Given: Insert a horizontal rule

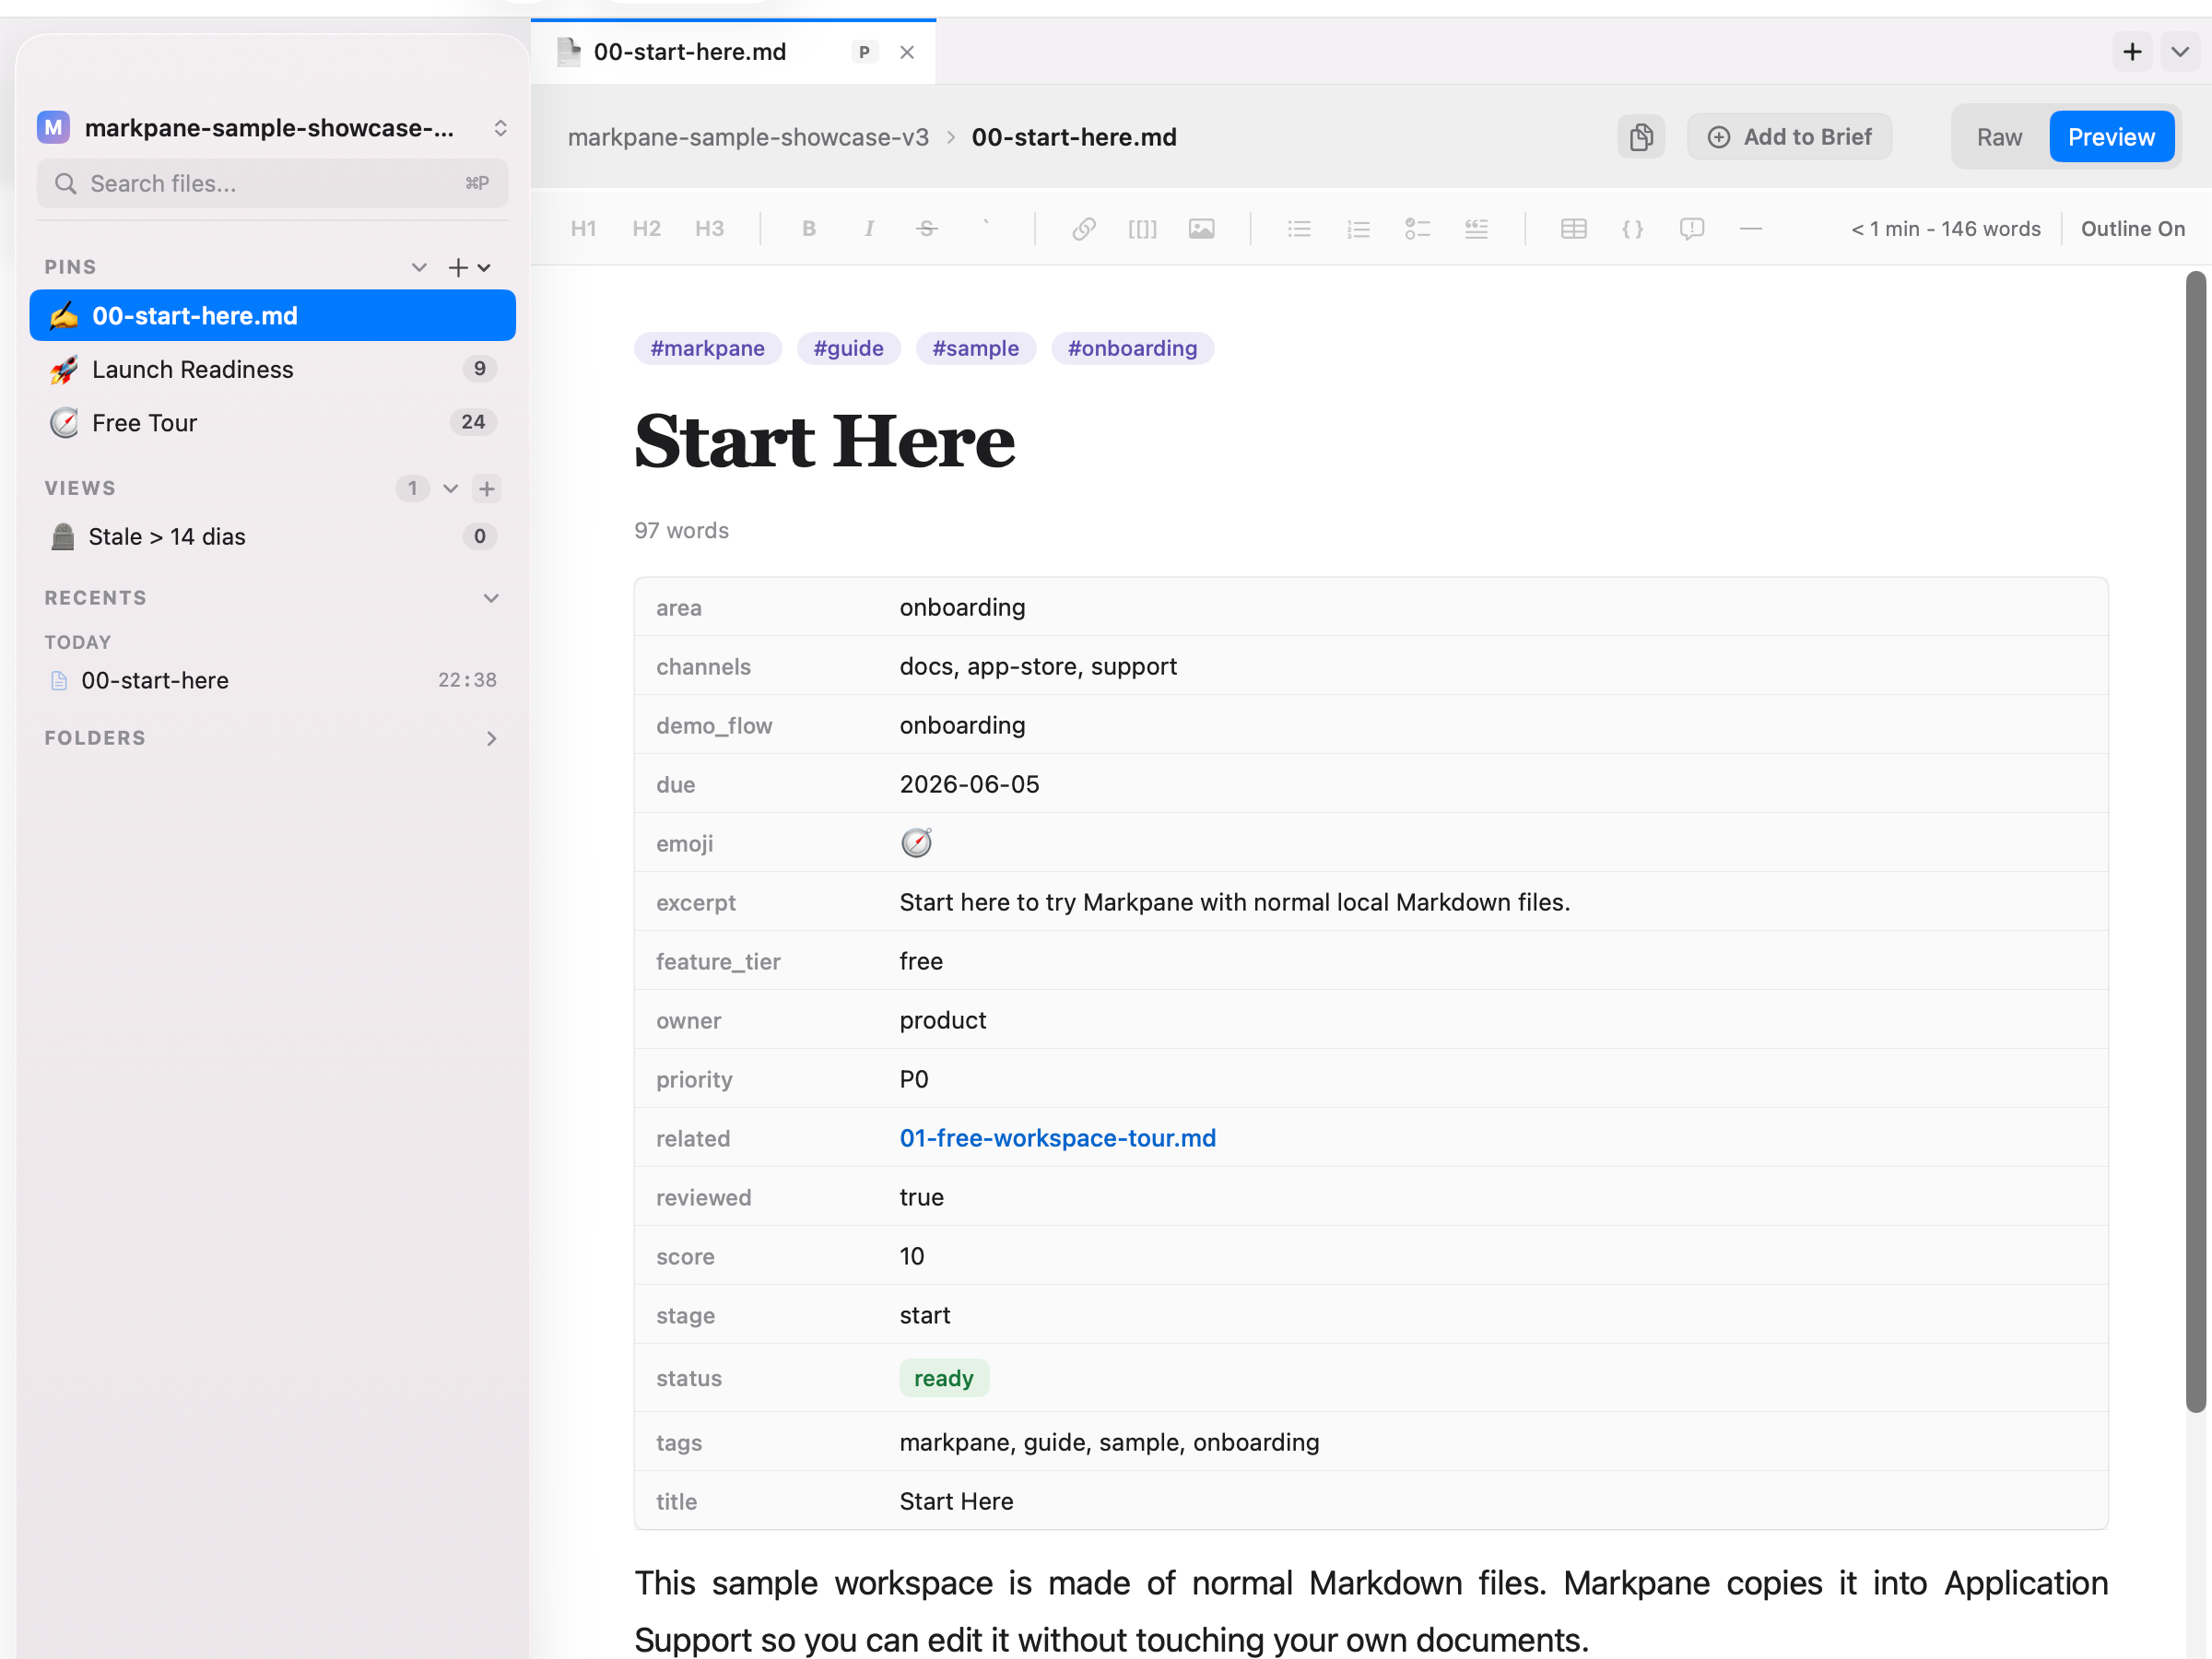Looking at the screenshot, I should pos(1750,228).
